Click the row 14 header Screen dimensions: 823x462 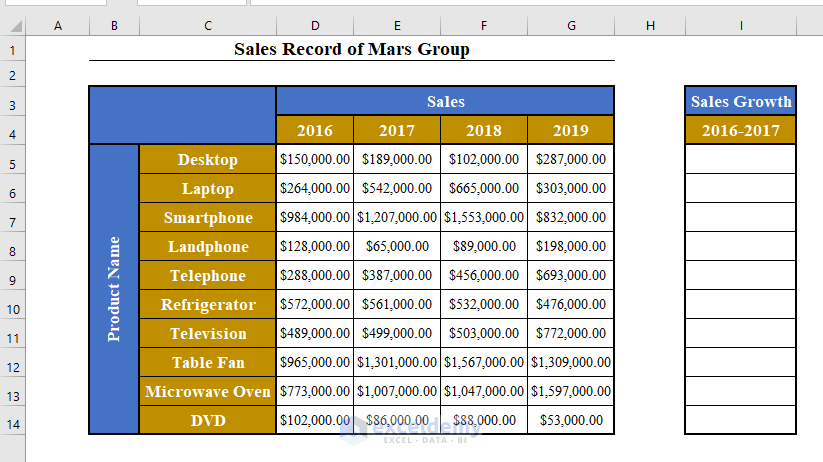(x=13, y=424)
